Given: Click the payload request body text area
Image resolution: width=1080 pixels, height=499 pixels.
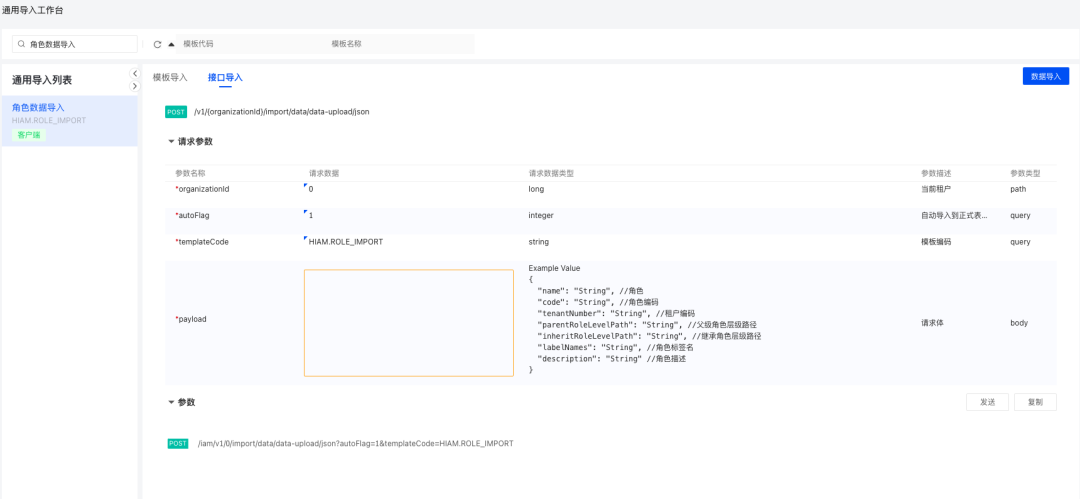Looking at the screenshot, I should pyautogui.click(x=408, y=322).
